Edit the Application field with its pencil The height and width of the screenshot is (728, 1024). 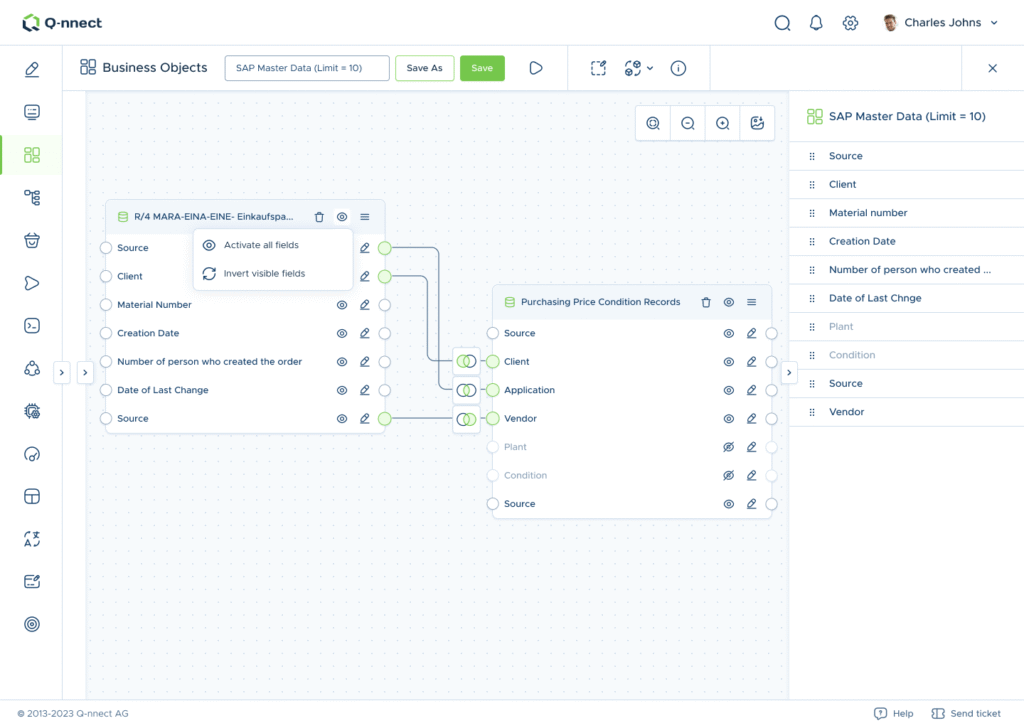pyautogui.click(x=752, y=390)
